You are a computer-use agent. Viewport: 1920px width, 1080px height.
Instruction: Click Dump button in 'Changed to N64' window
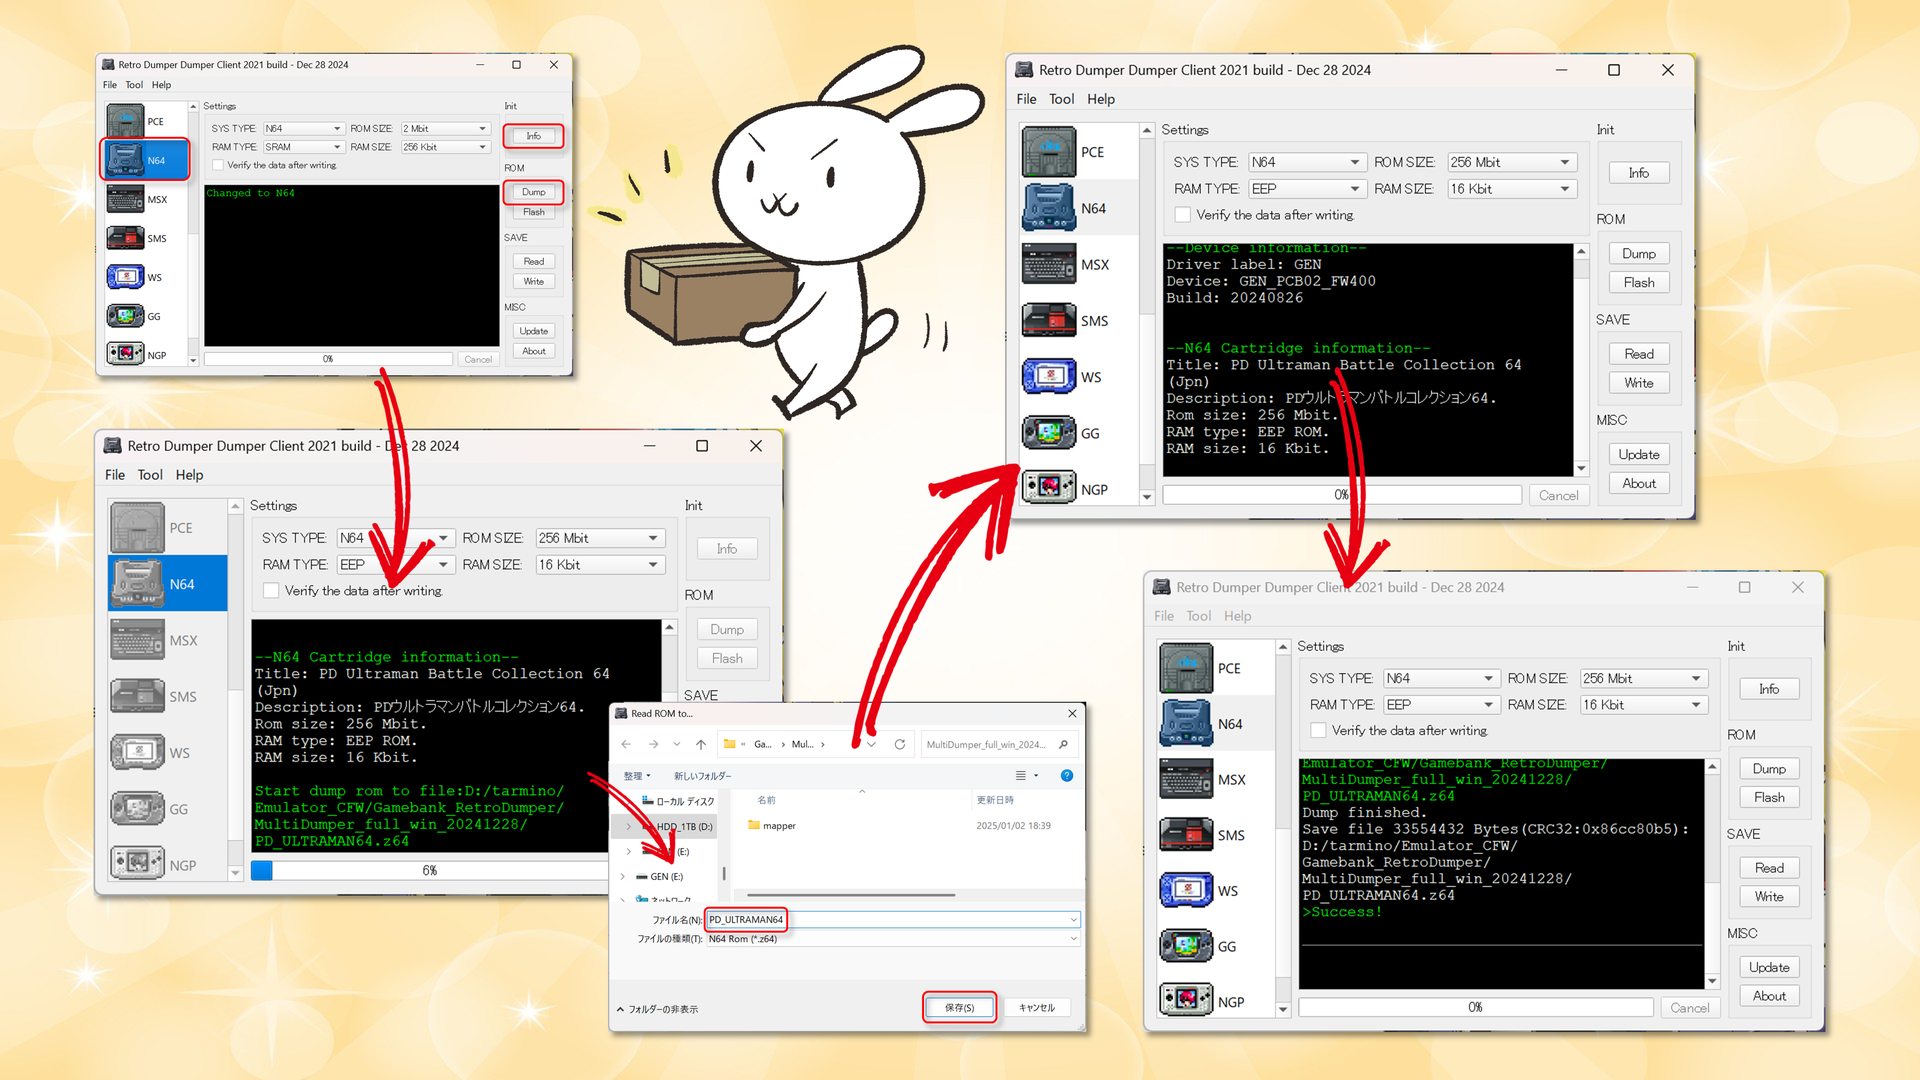(534, 192)
